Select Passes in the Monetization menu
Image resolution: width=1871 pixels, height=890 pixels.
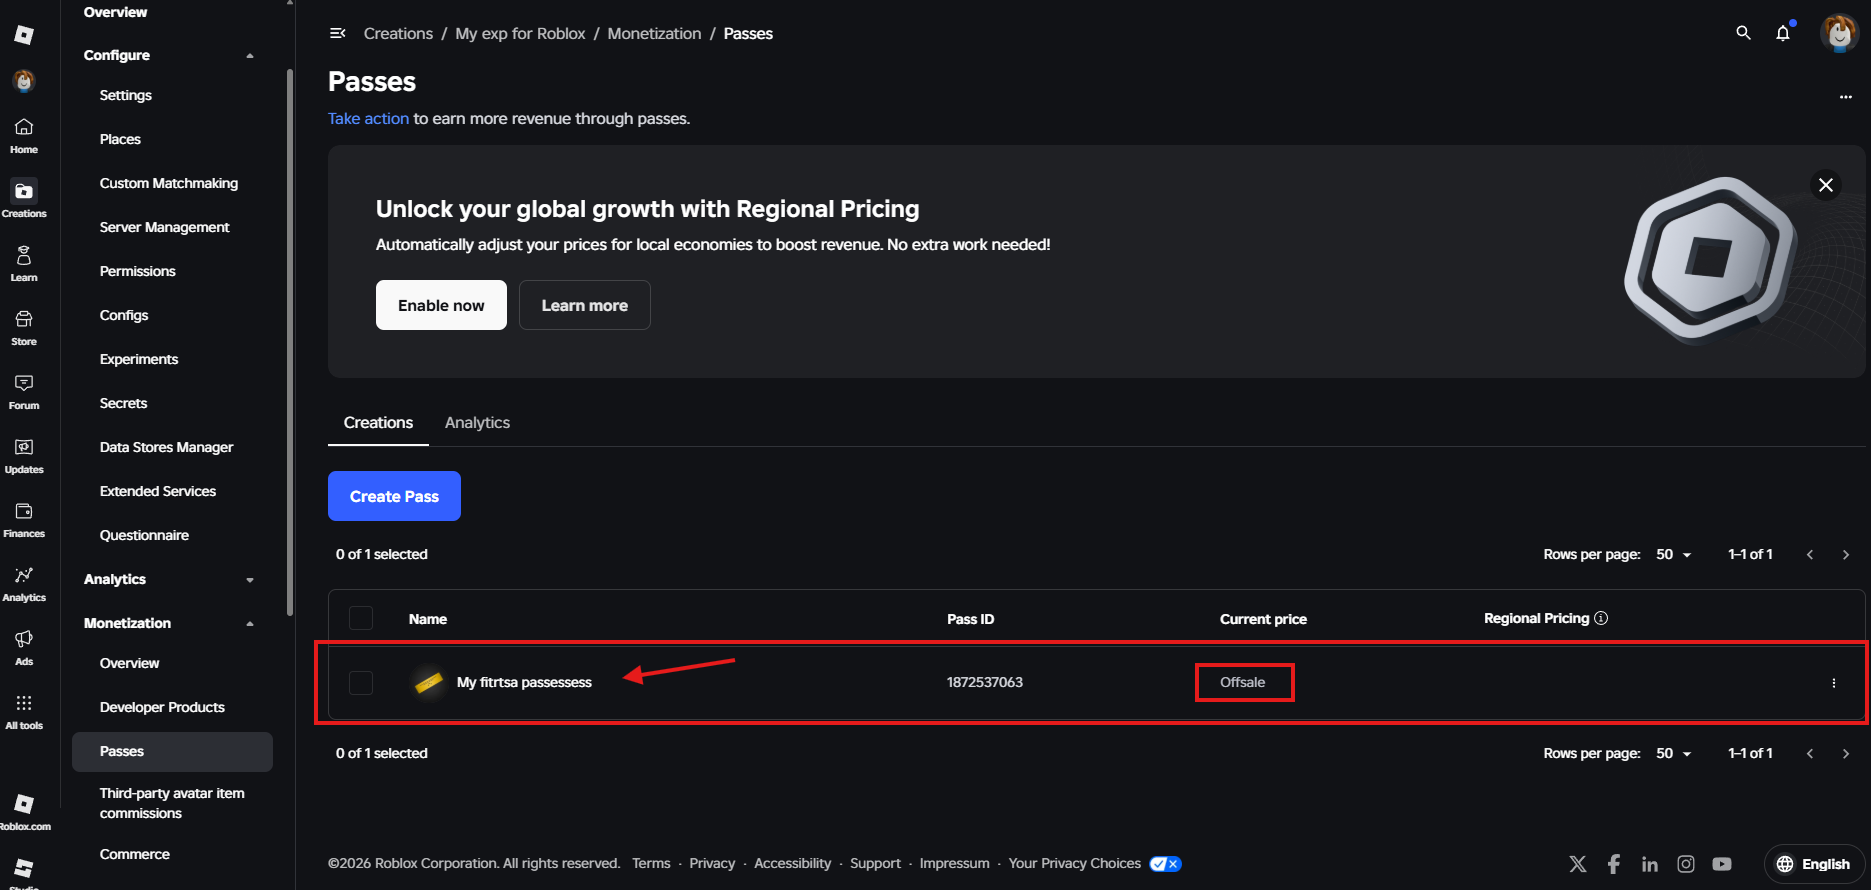[172, 752]
